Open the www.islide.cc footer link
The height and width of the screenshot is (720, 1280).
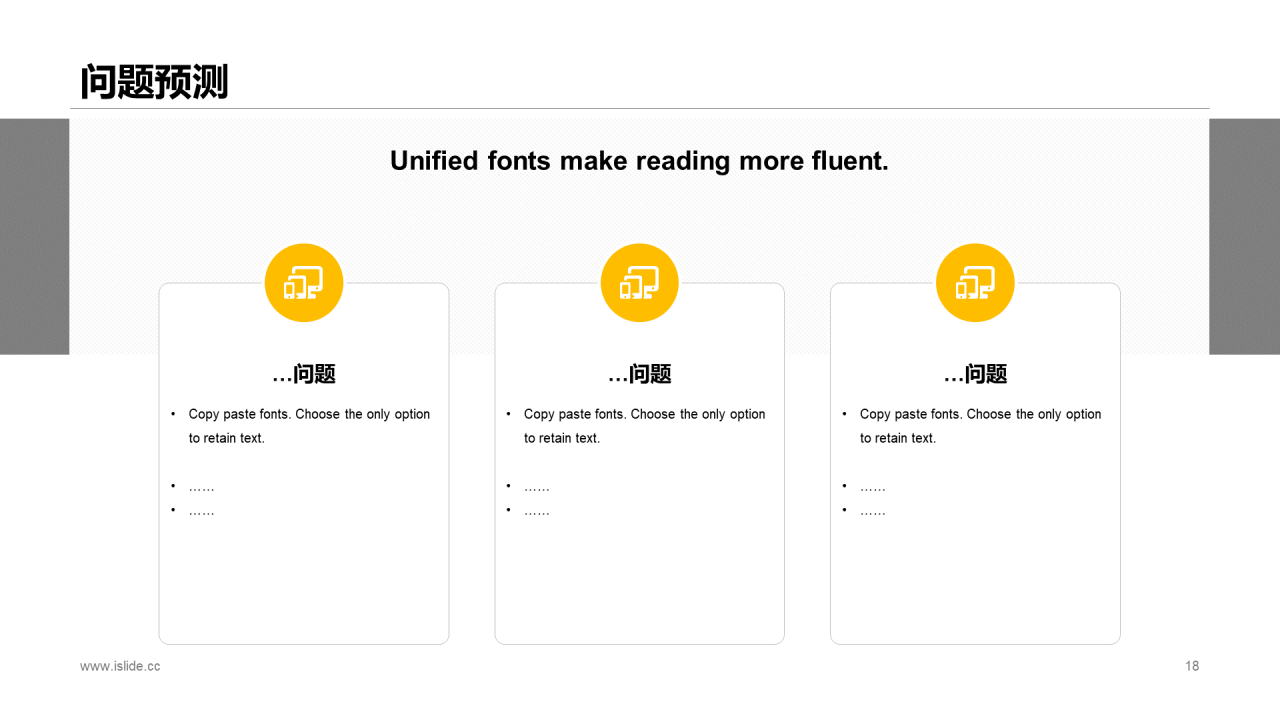point(120,666)
